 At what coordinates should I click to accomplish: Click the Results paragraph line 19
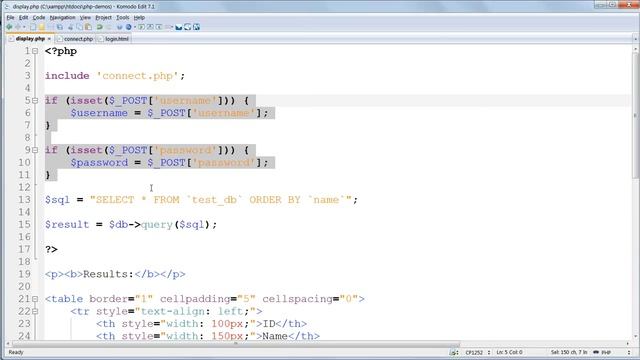click(115, 274)
